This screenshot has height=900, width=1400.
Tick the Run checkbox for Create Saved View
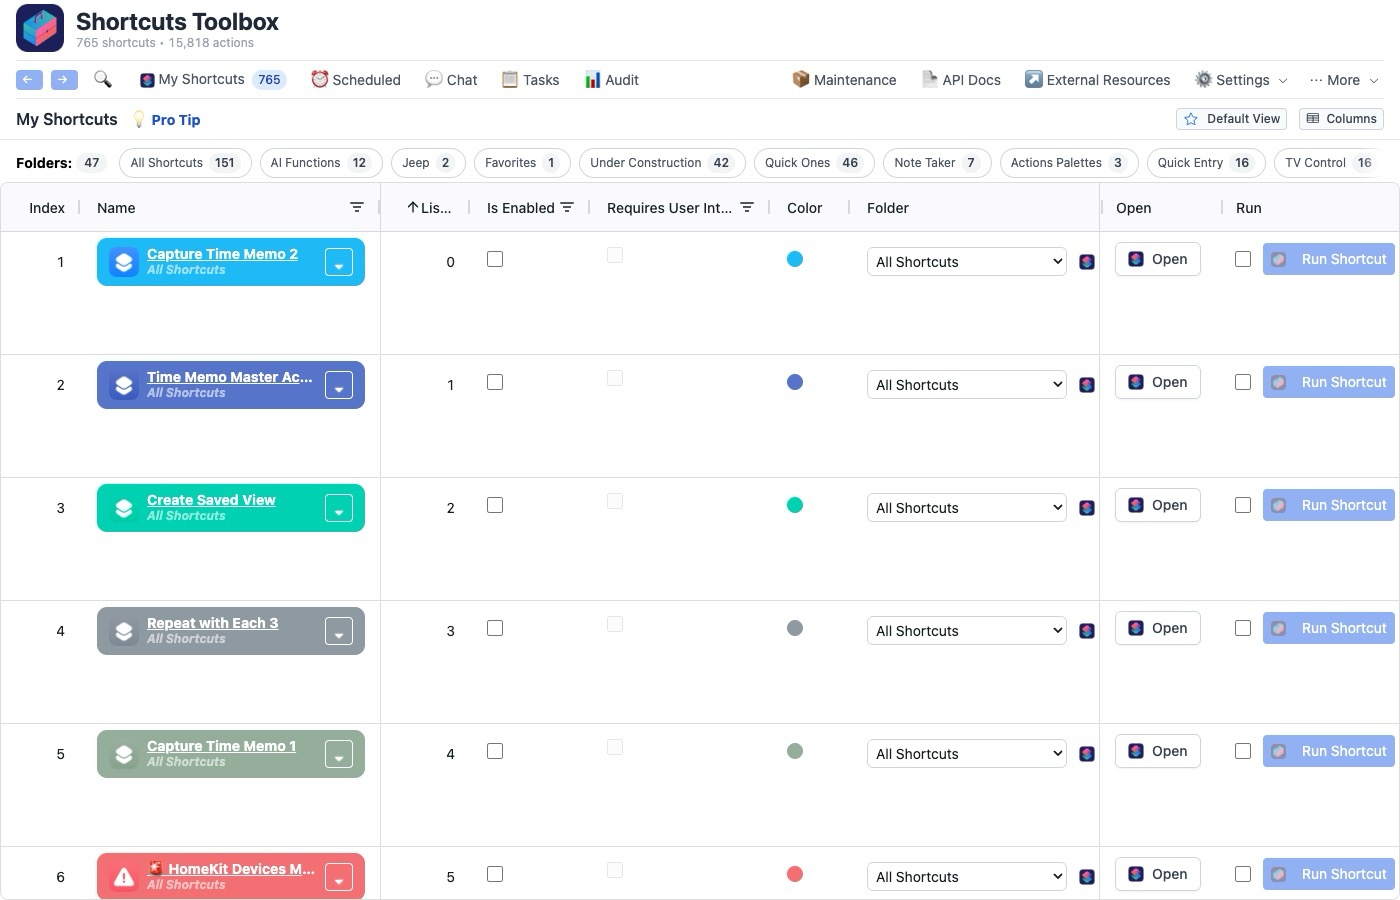tap(1243, 505)
